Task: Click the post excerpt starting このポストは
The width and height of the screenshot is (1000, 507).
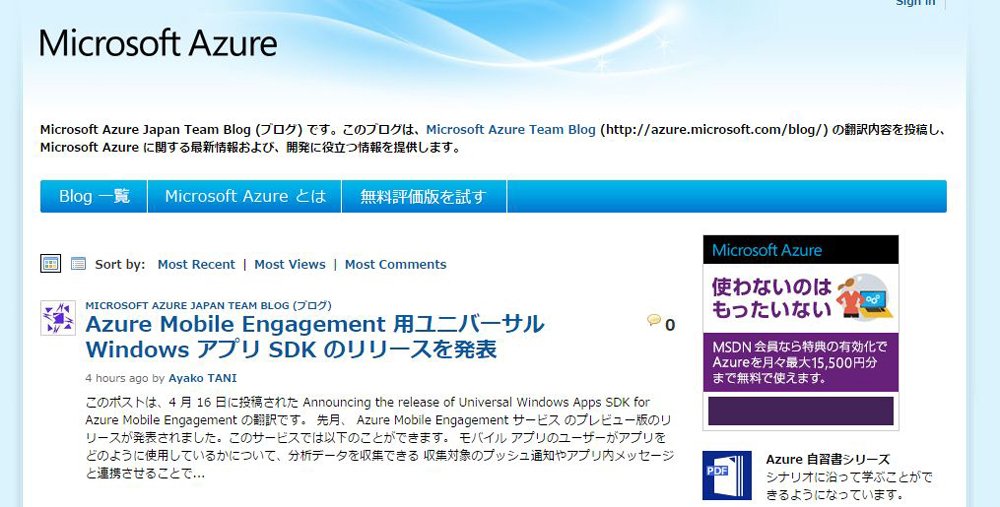Action: tap(379, 438)
